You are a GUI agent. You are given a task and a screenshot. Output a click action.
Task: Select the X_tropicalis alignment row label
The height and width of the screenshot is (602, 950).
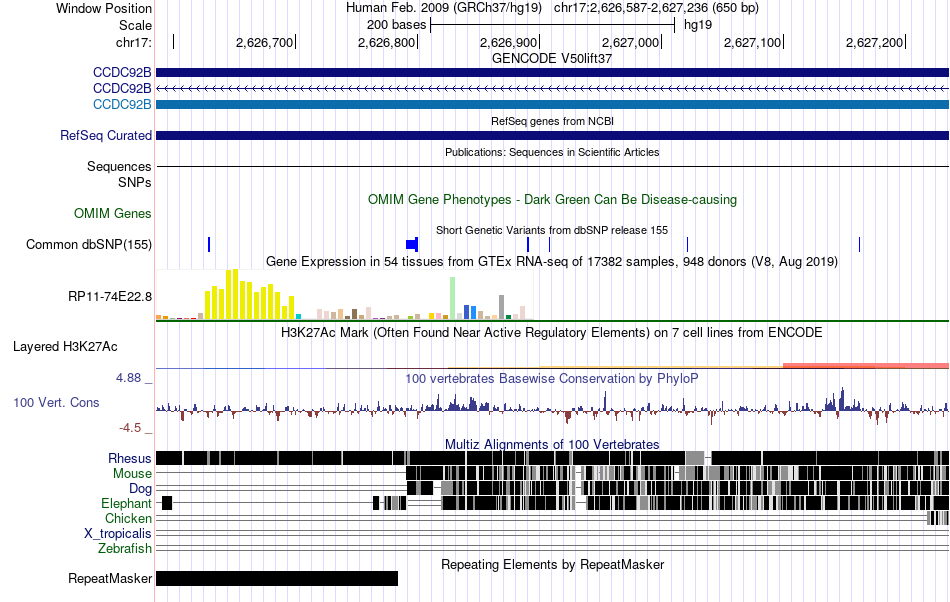[118, 534]
